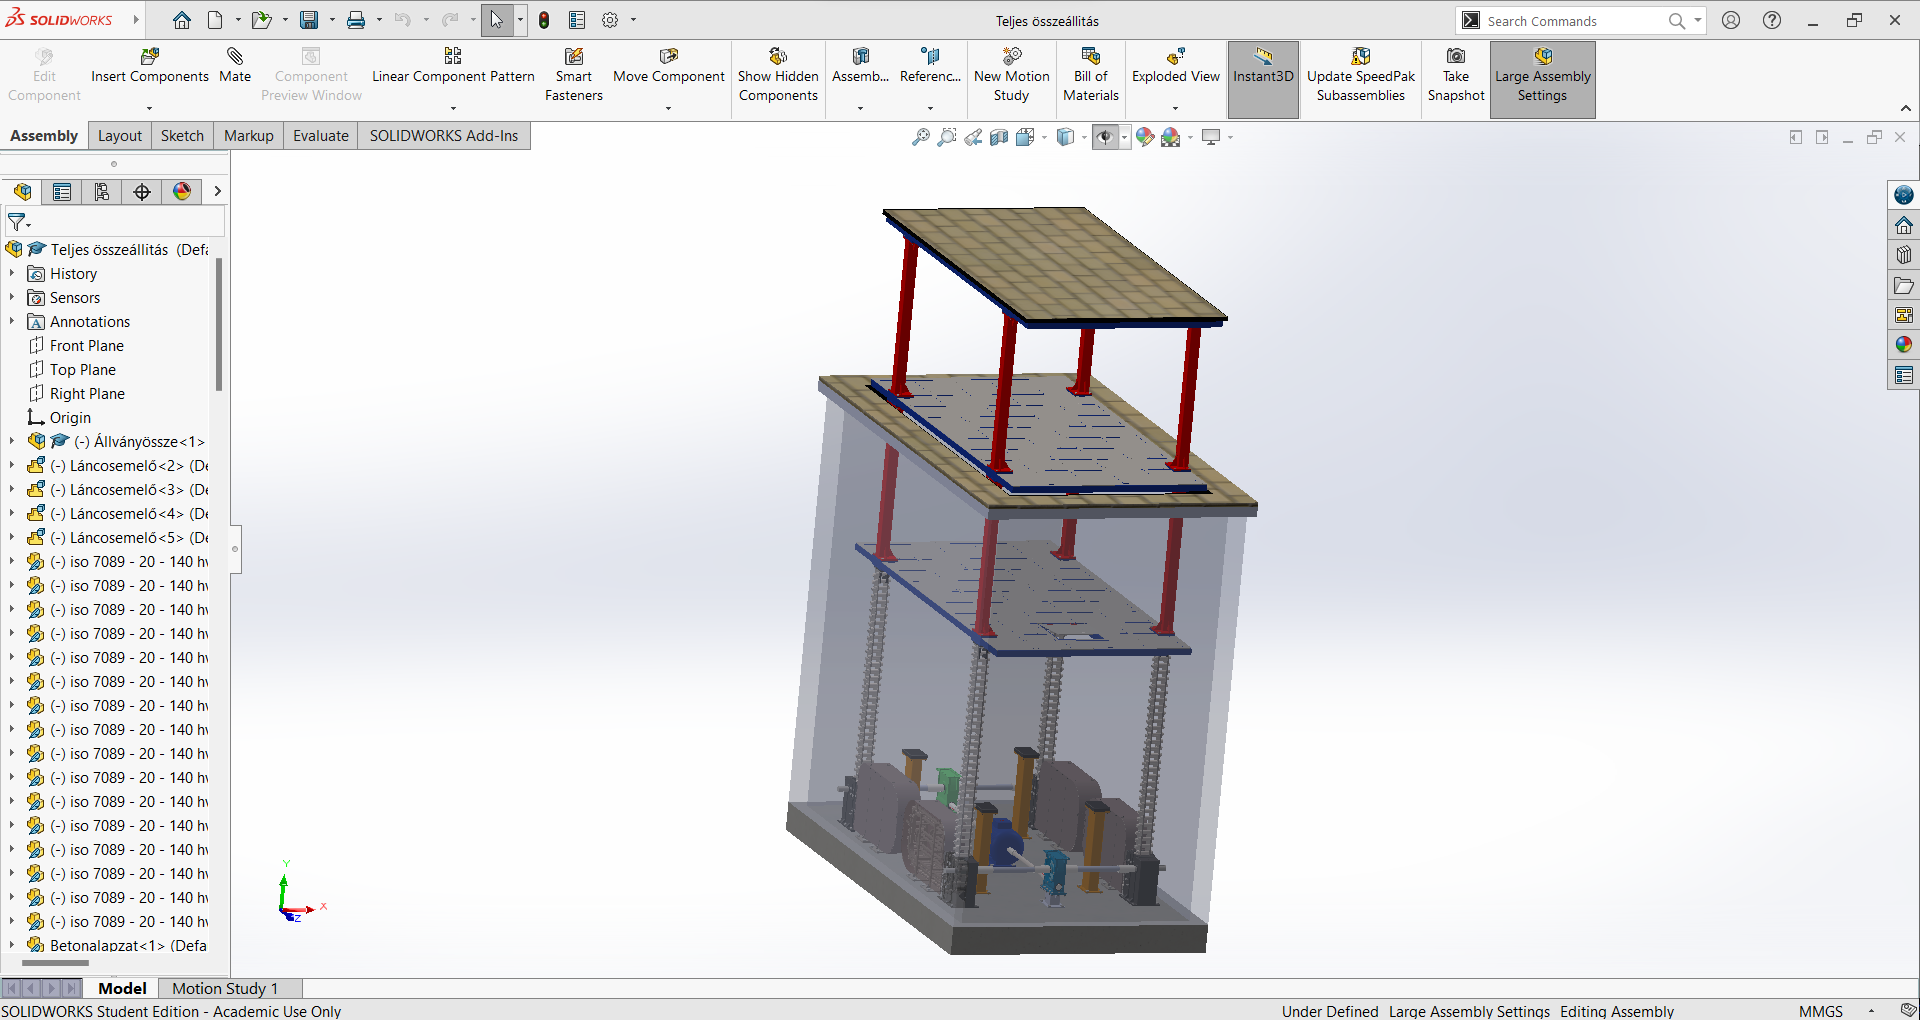Click the Search Commands field
Viewport: 1920px width, 1020px height.
(1570, 21)
